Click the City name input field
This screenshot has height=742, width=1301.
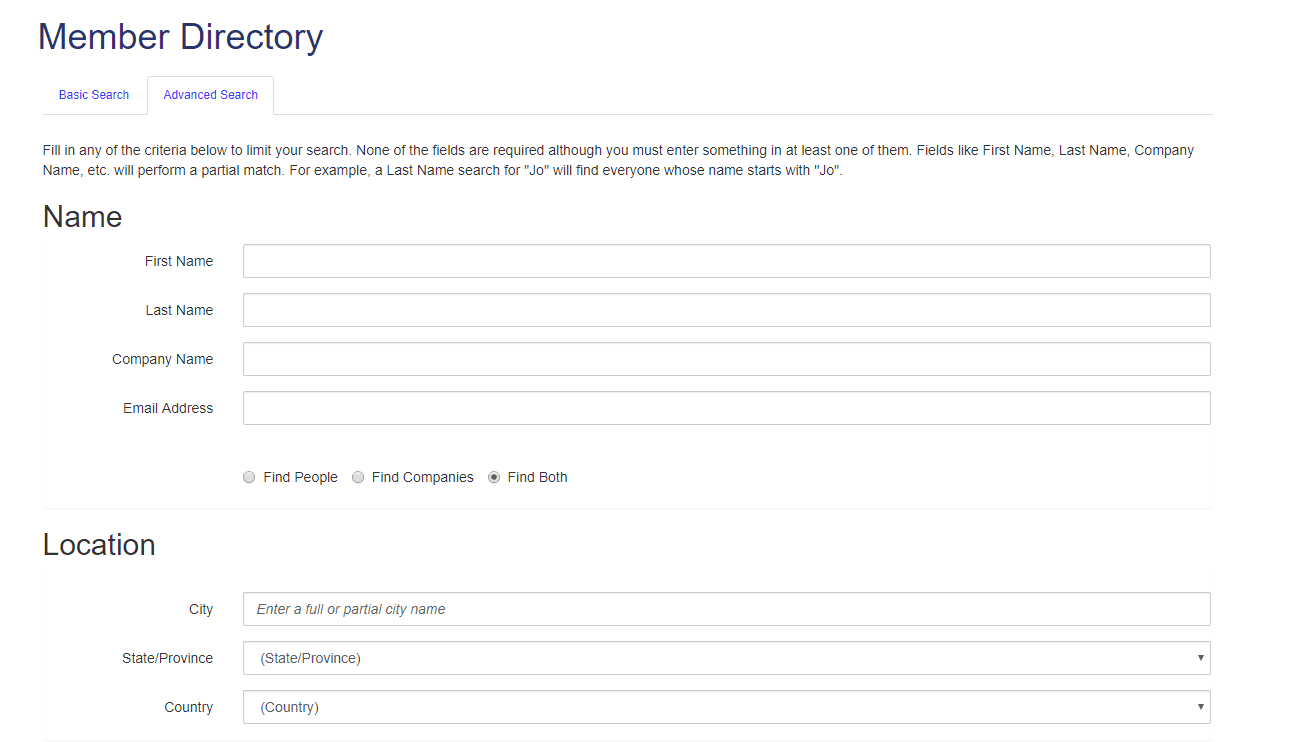tap(726, 609)
